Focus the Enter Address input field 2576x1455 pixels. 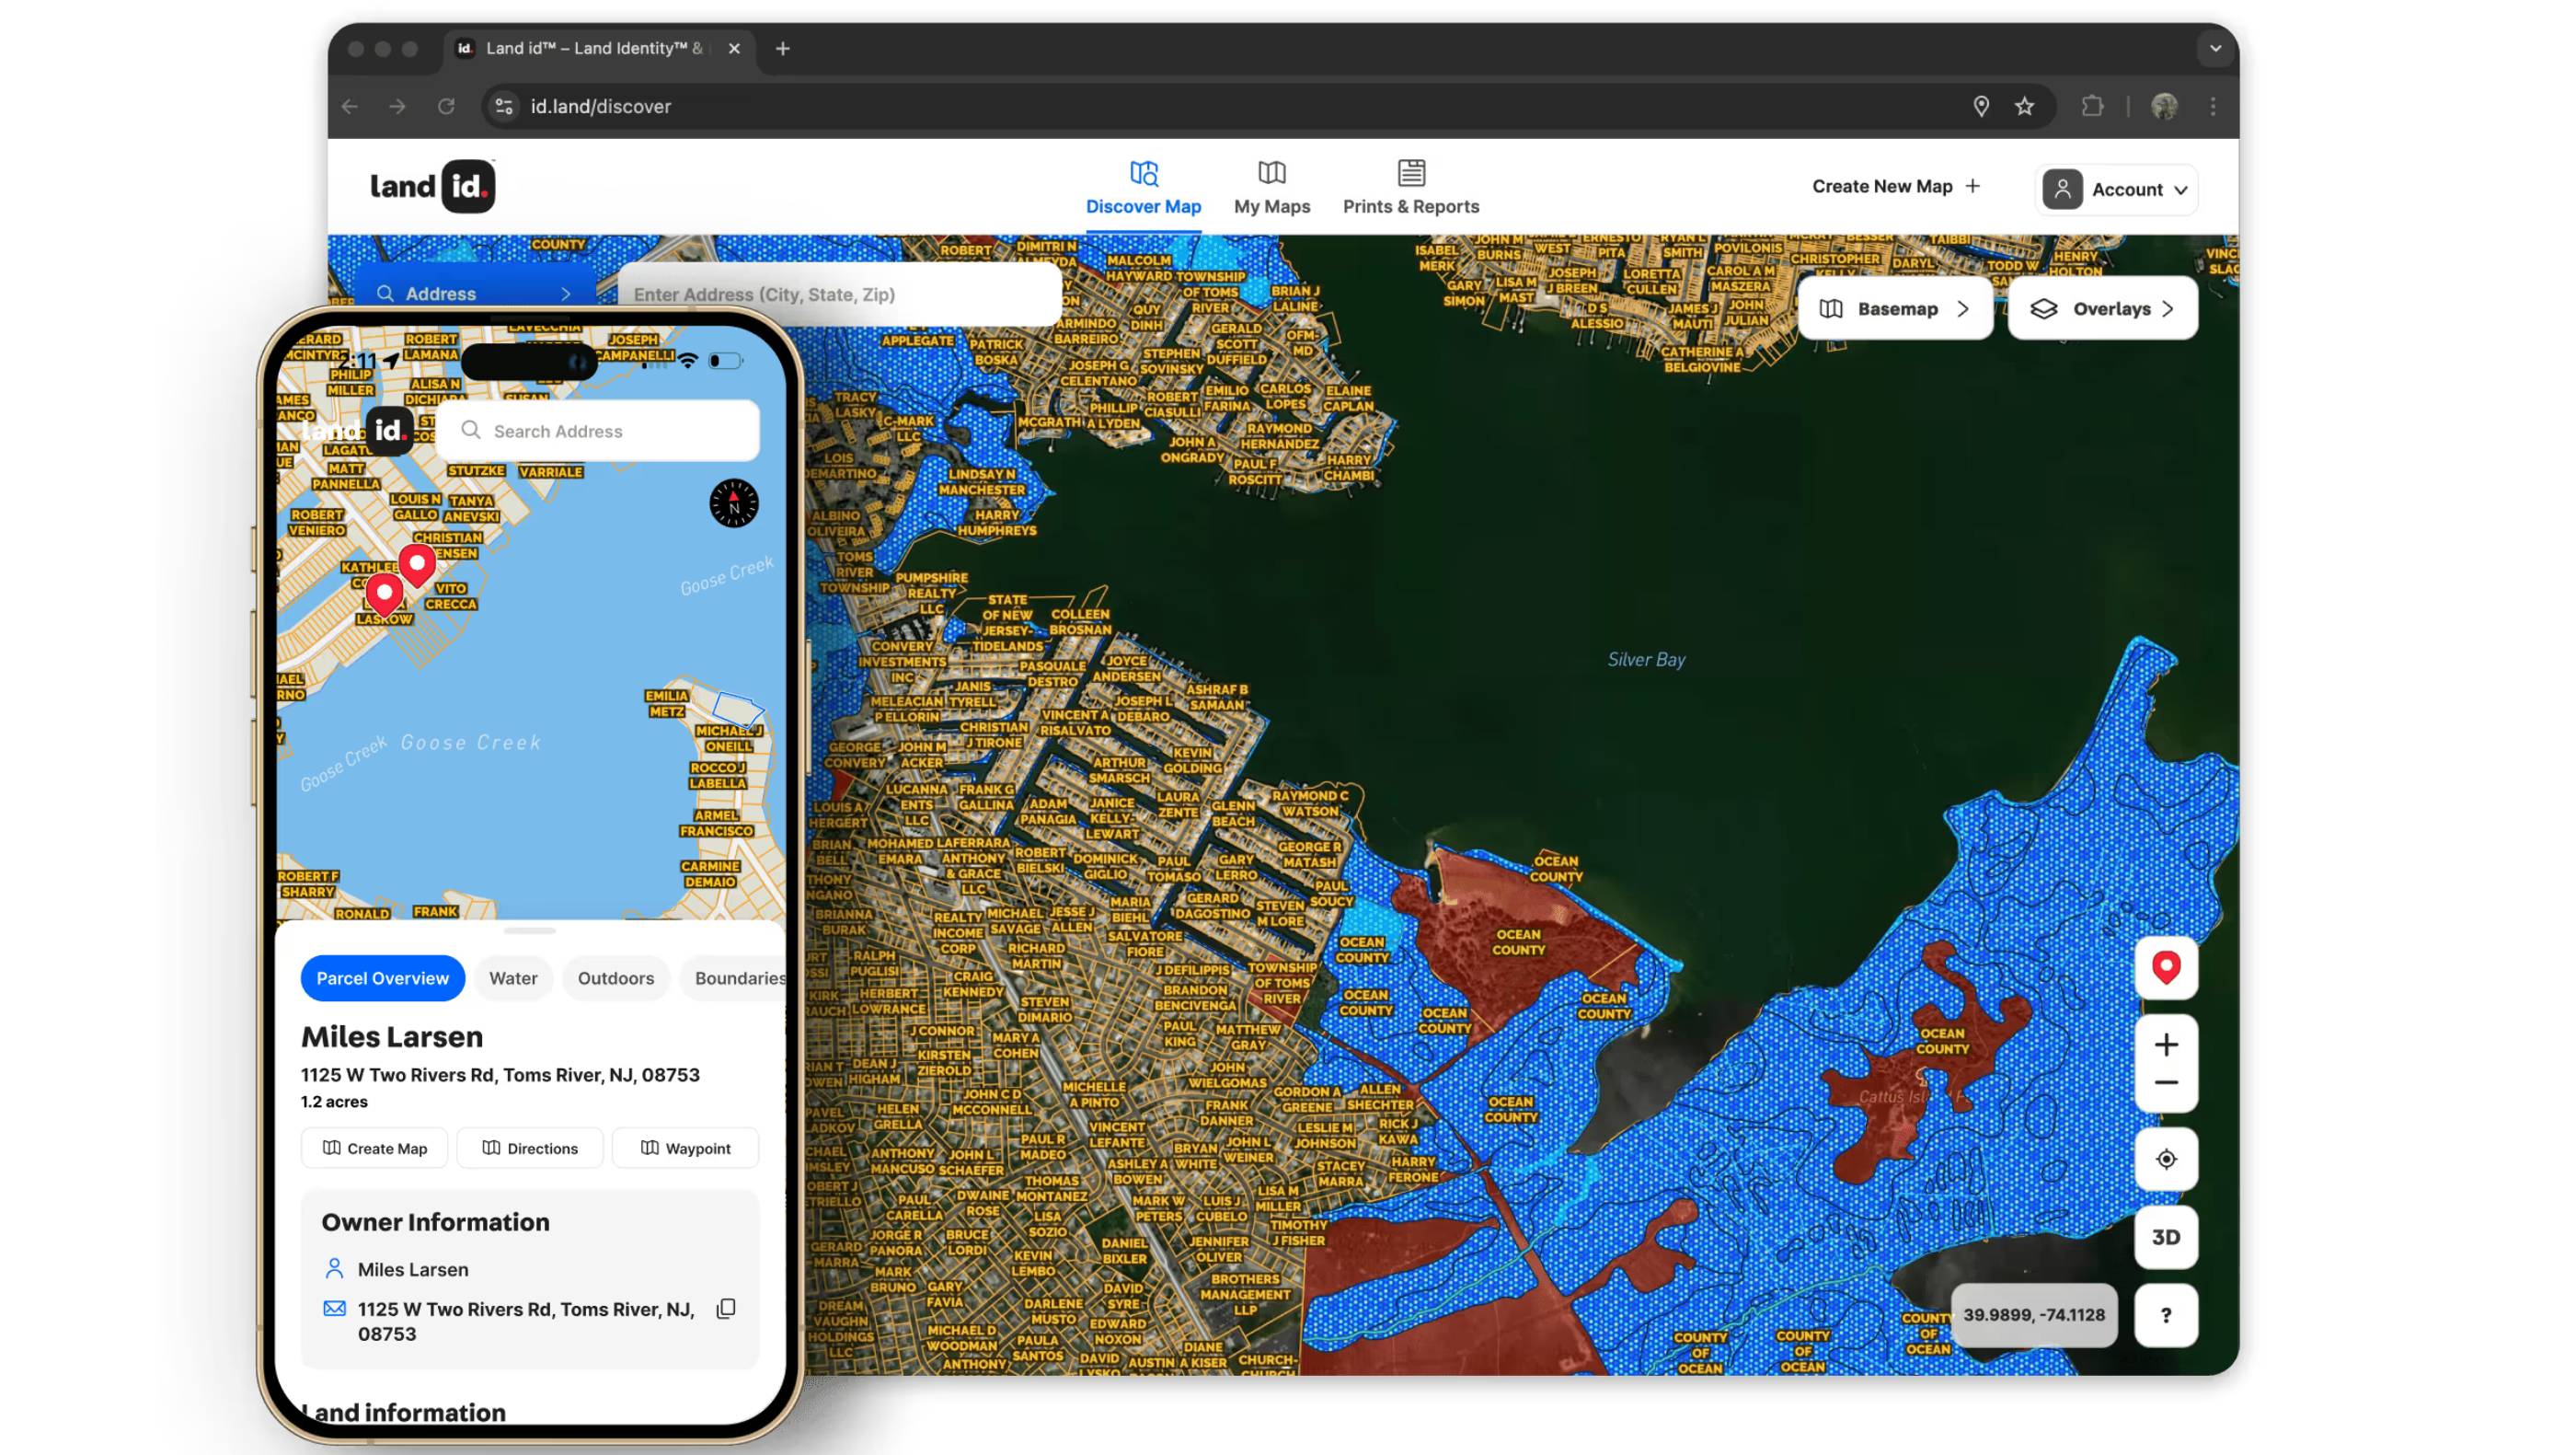[838, 294]
